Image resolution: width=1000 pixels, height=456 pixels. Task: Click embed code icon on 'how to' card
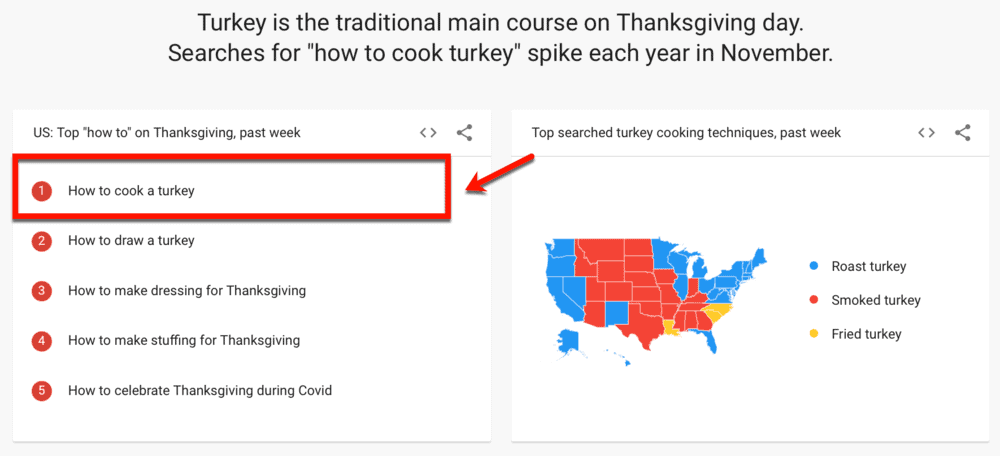(x=428, y=132)
